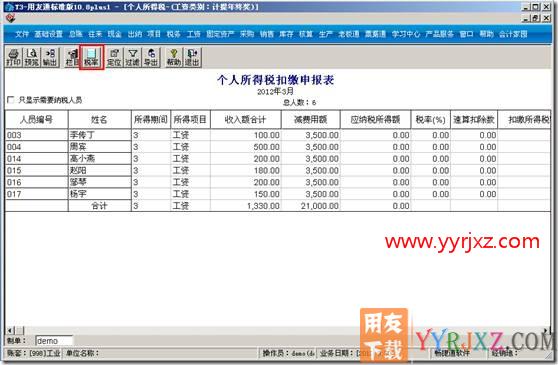Open the 窗口 menu

[467, 34]
